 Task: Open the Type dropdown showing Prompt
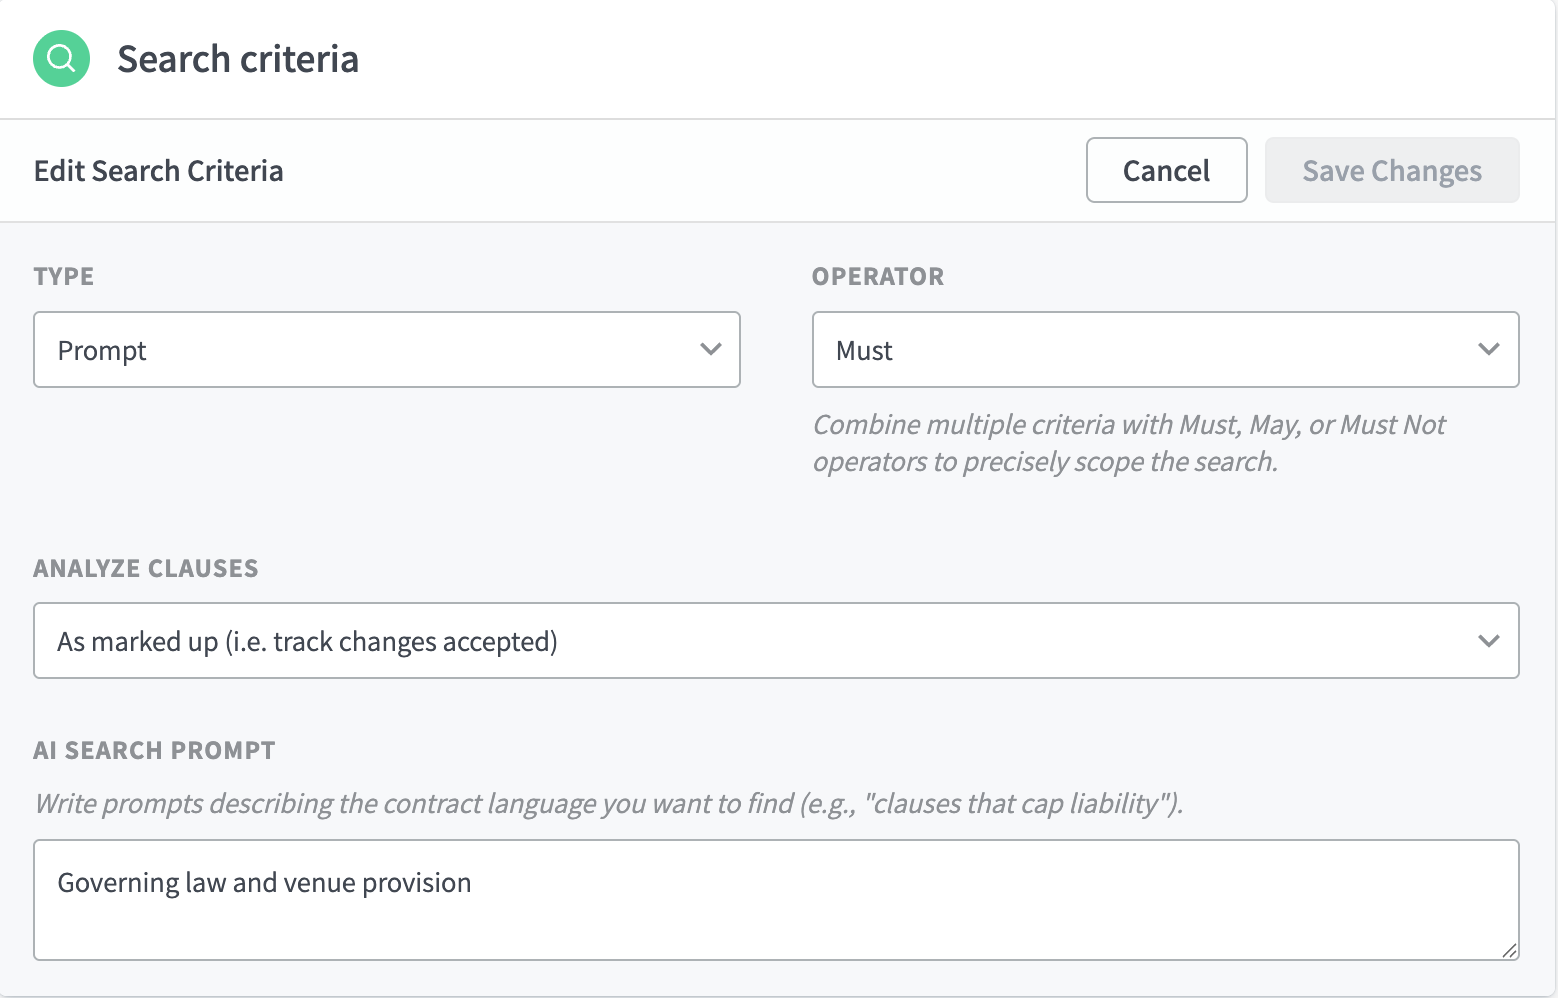[387, 350]
